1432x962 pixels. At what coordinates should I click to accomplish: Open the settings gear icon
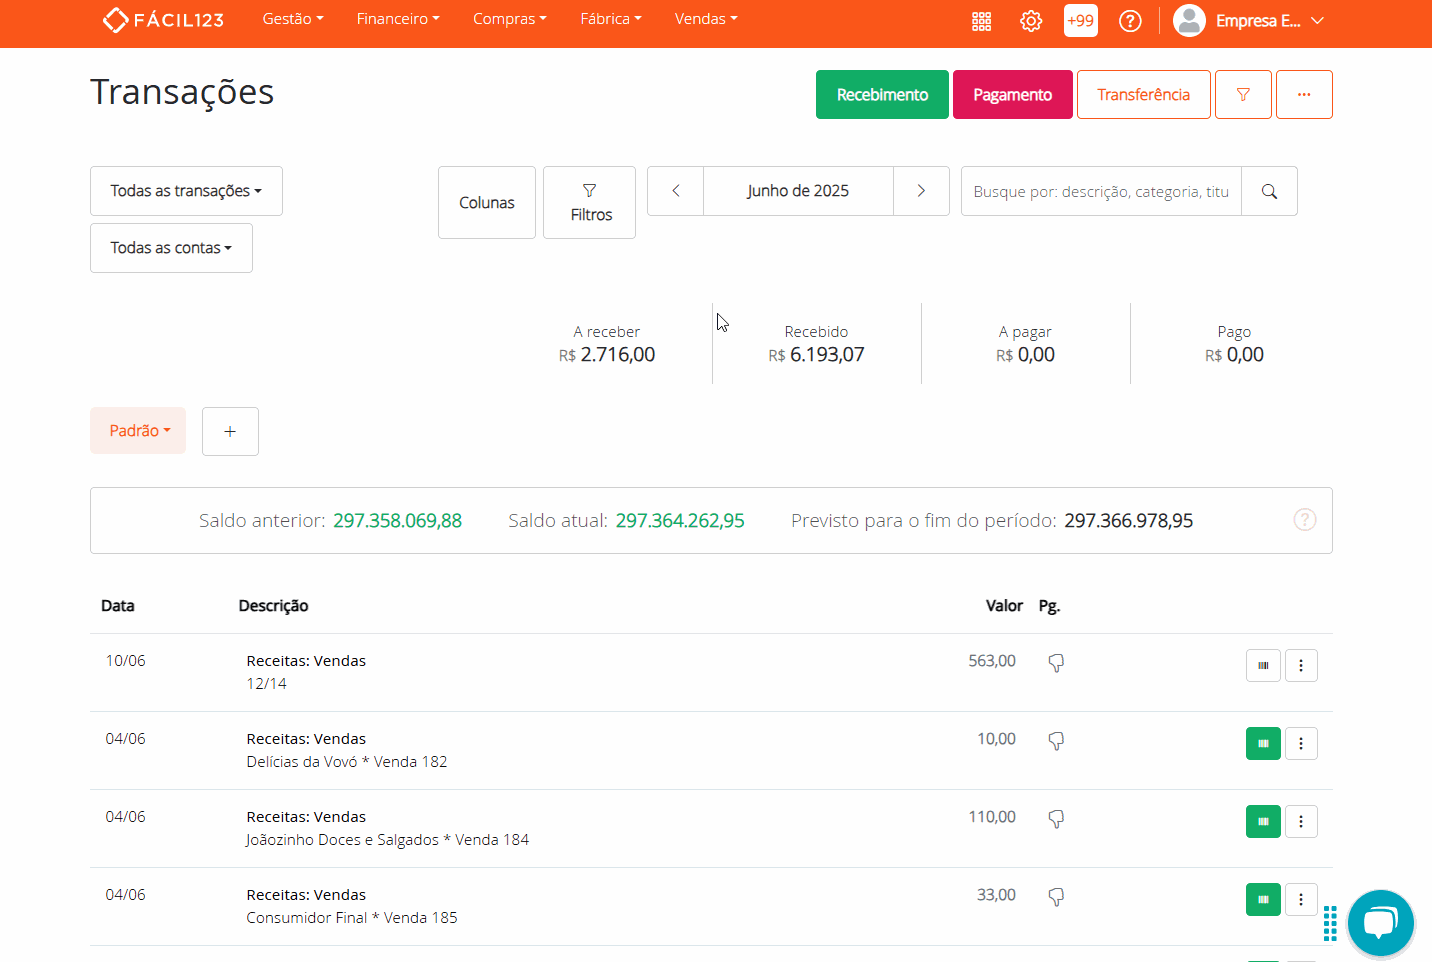(1031, 21)
